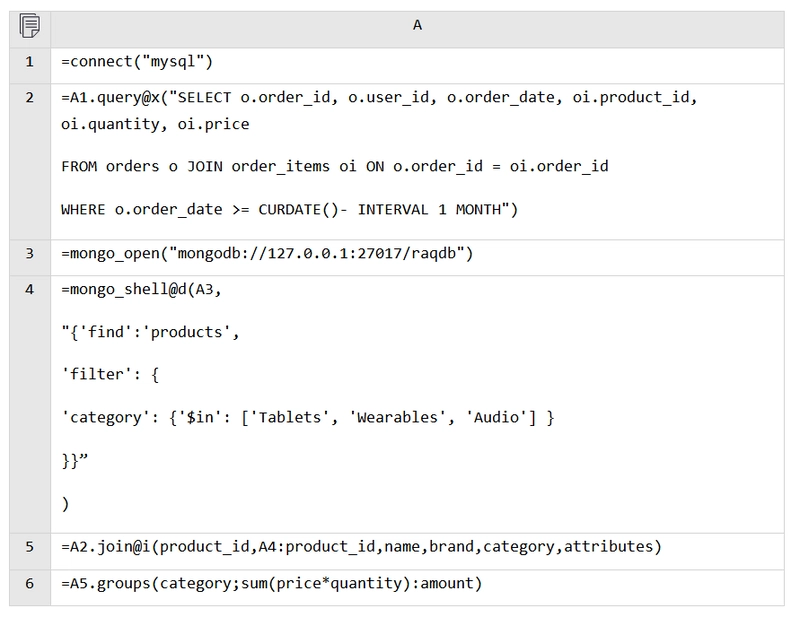
Task: Select row header 1
Action: (x=30, y=66)
